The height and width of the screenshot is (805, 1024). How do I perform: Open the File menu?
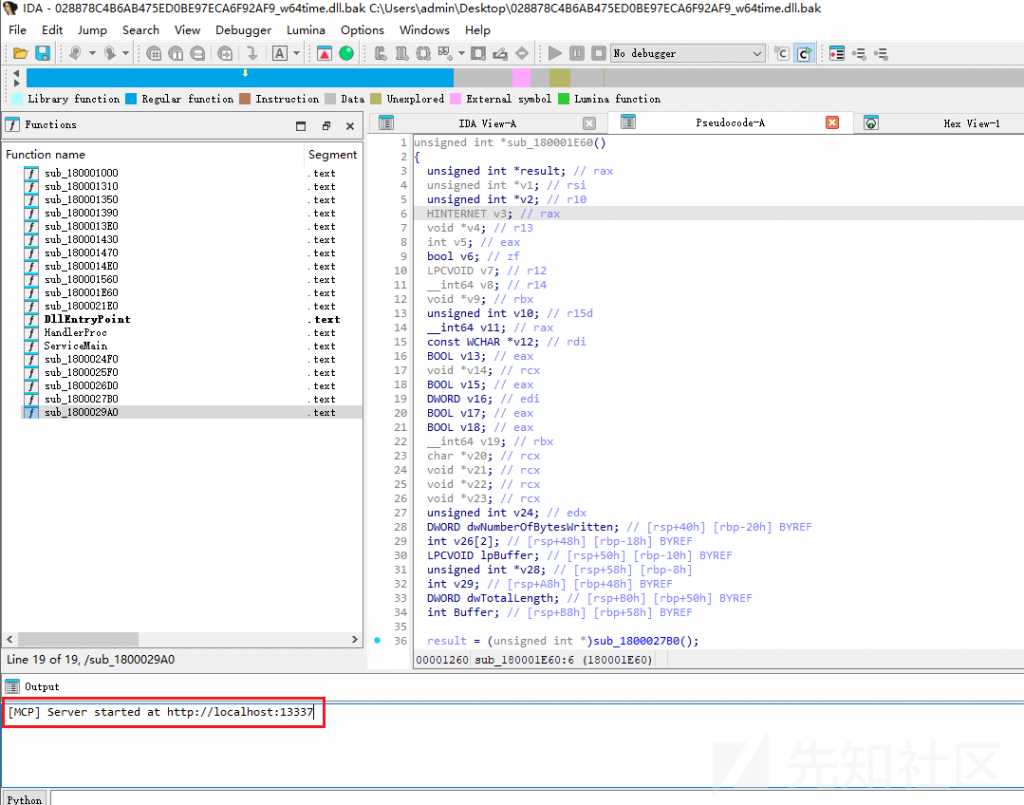18,30
